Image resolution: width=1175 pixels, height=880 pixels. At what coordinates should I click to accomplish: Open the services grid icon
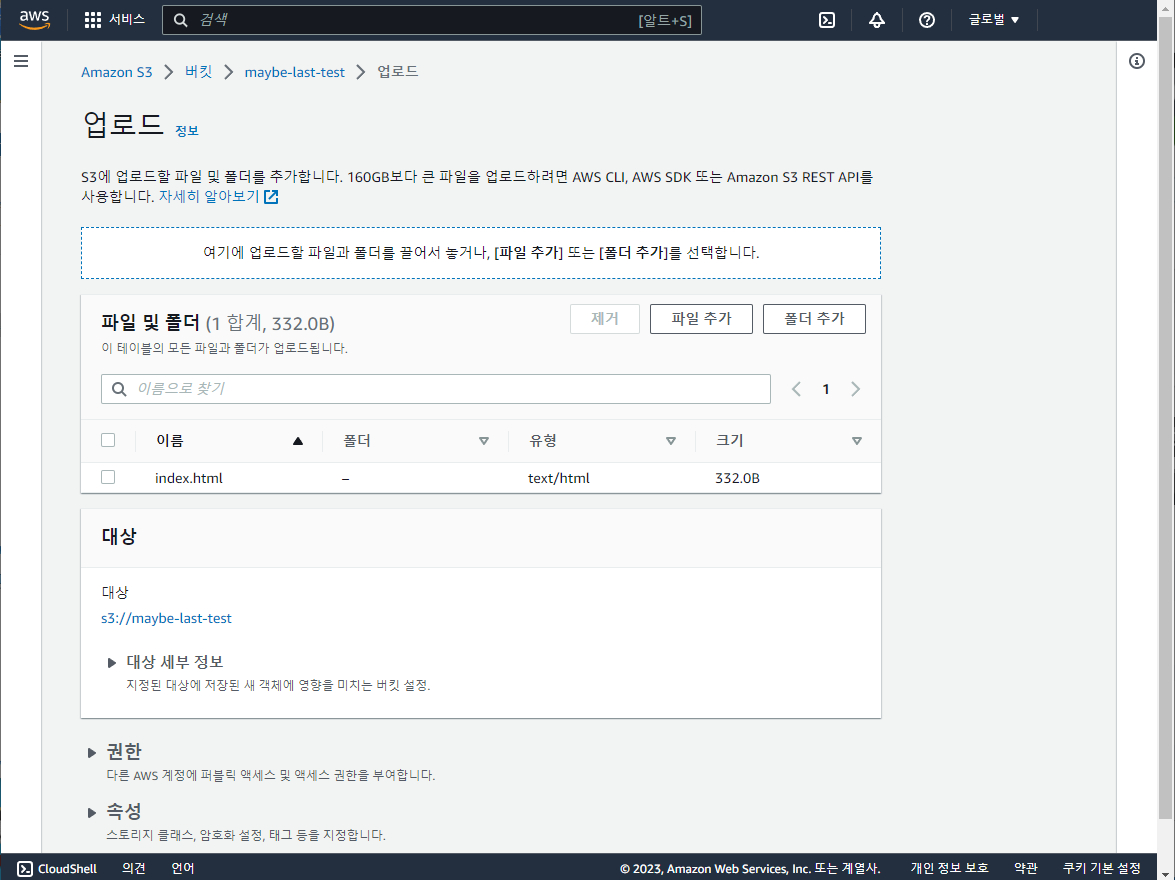[92, 20]
